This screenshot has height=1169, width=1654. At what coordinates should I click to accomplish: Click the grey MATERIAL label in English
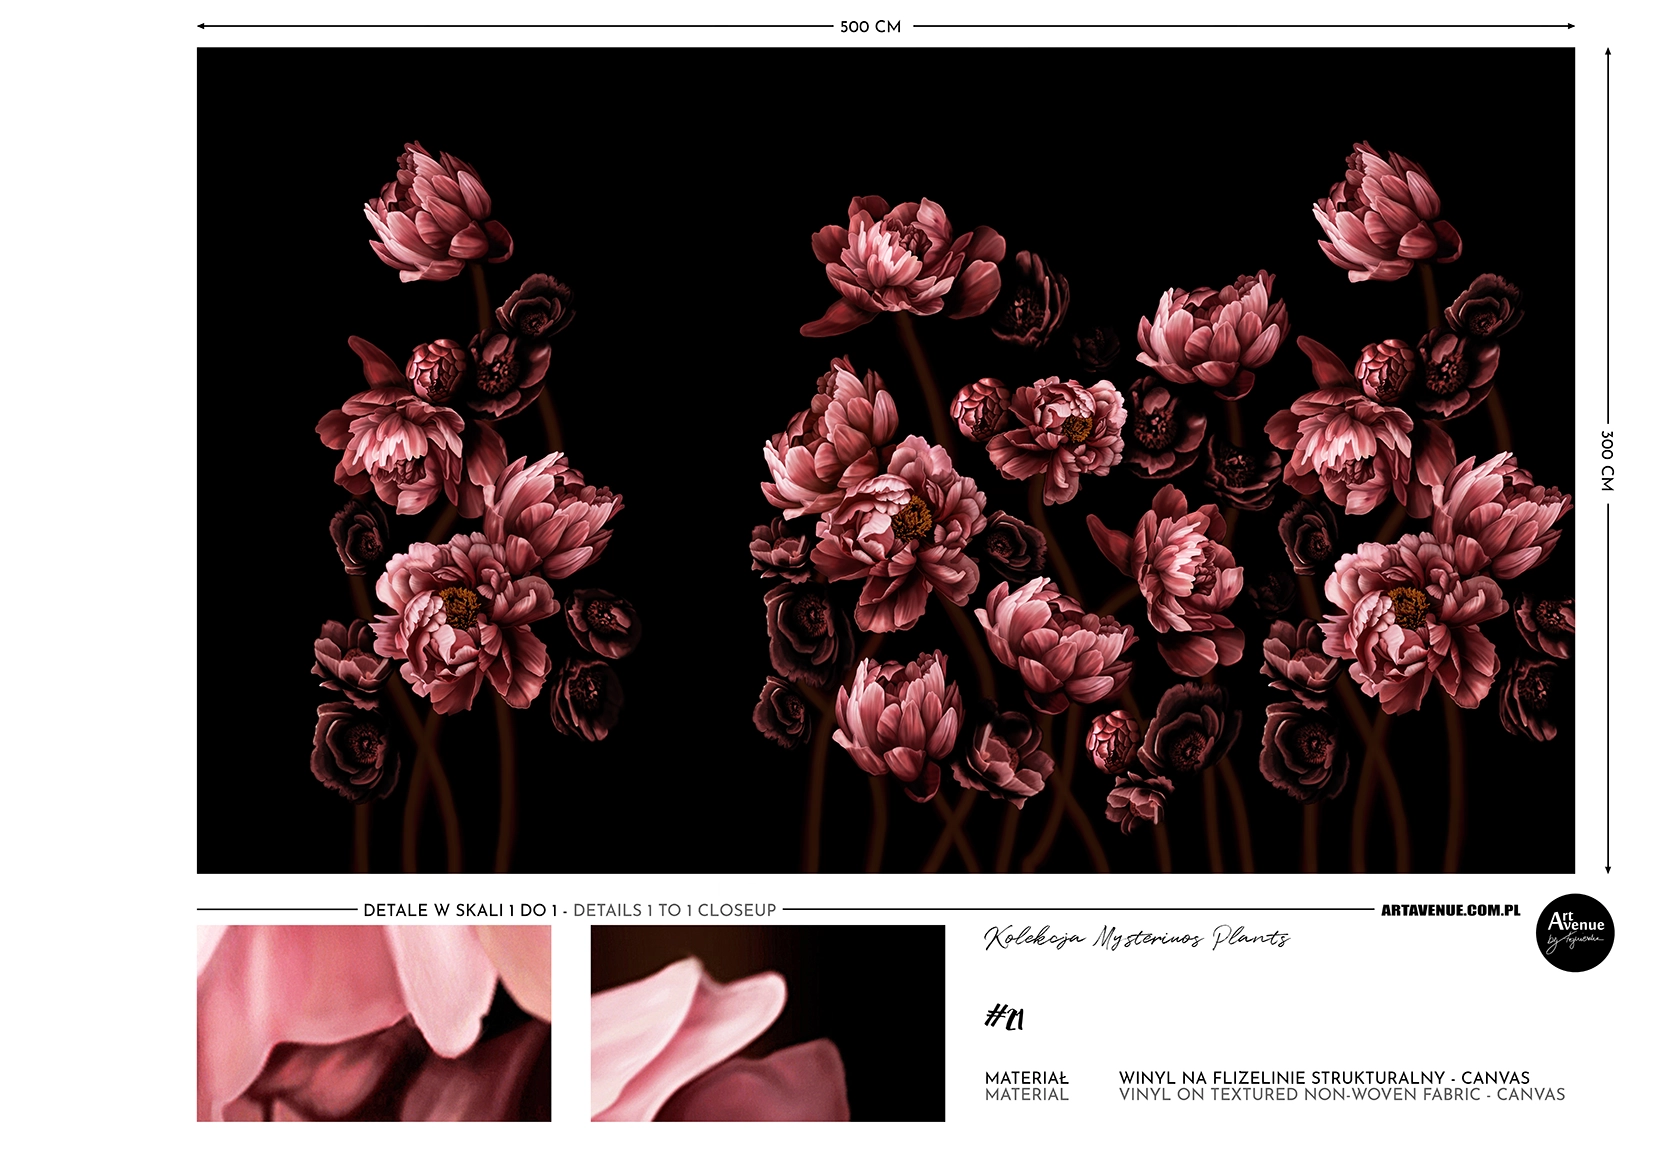1026,1095
